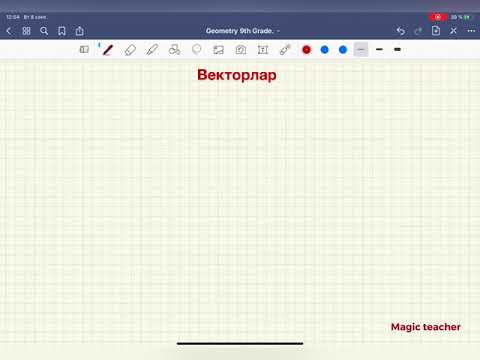The height and width of the screenshot is (360, 480).
Task: Redo the last action
Action: pos(418,31)
